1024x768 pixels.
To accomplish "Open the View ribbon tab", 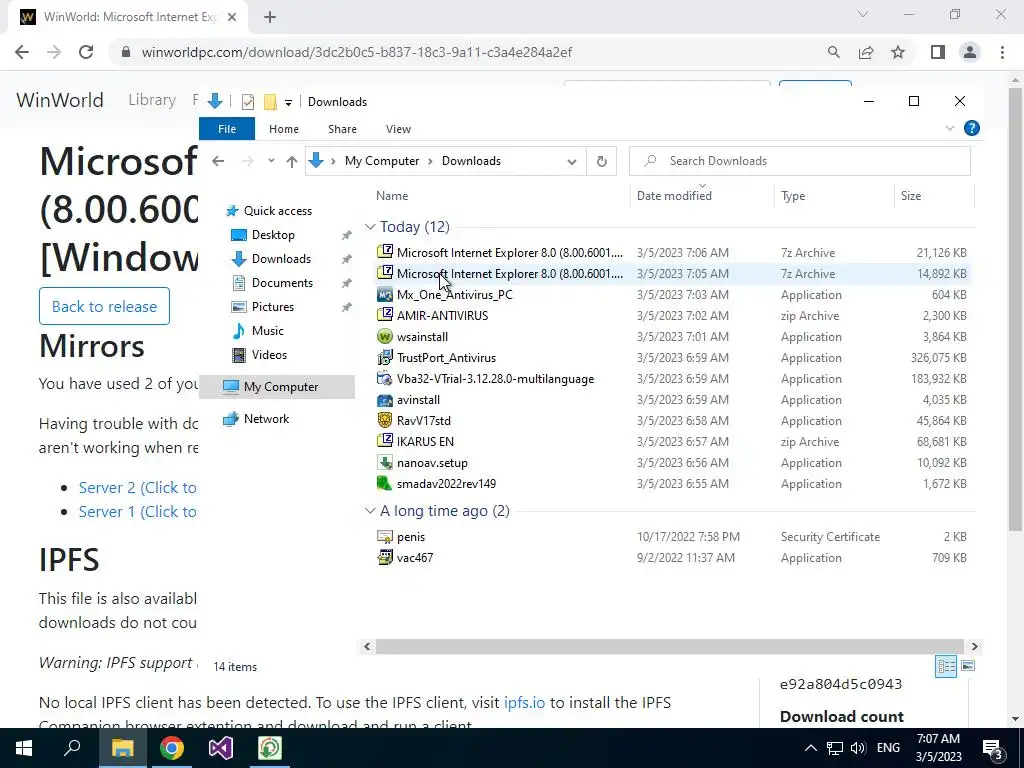I will click(x=398, y=129).
